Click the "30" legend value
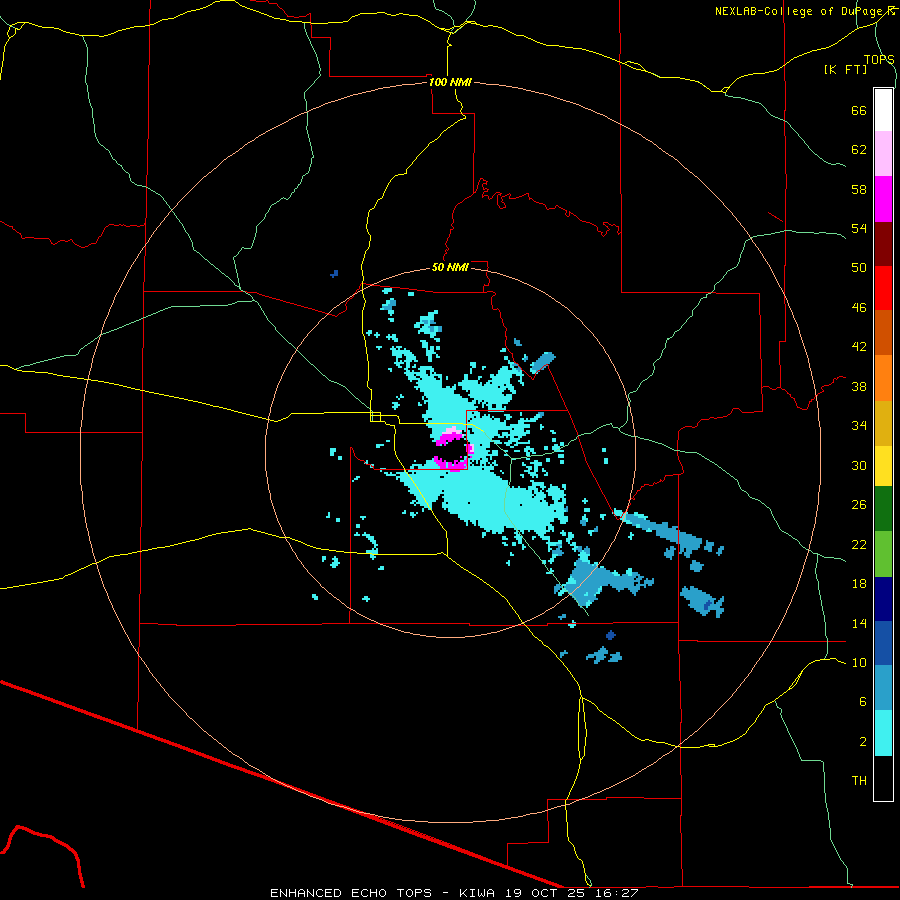 [859, 465]
